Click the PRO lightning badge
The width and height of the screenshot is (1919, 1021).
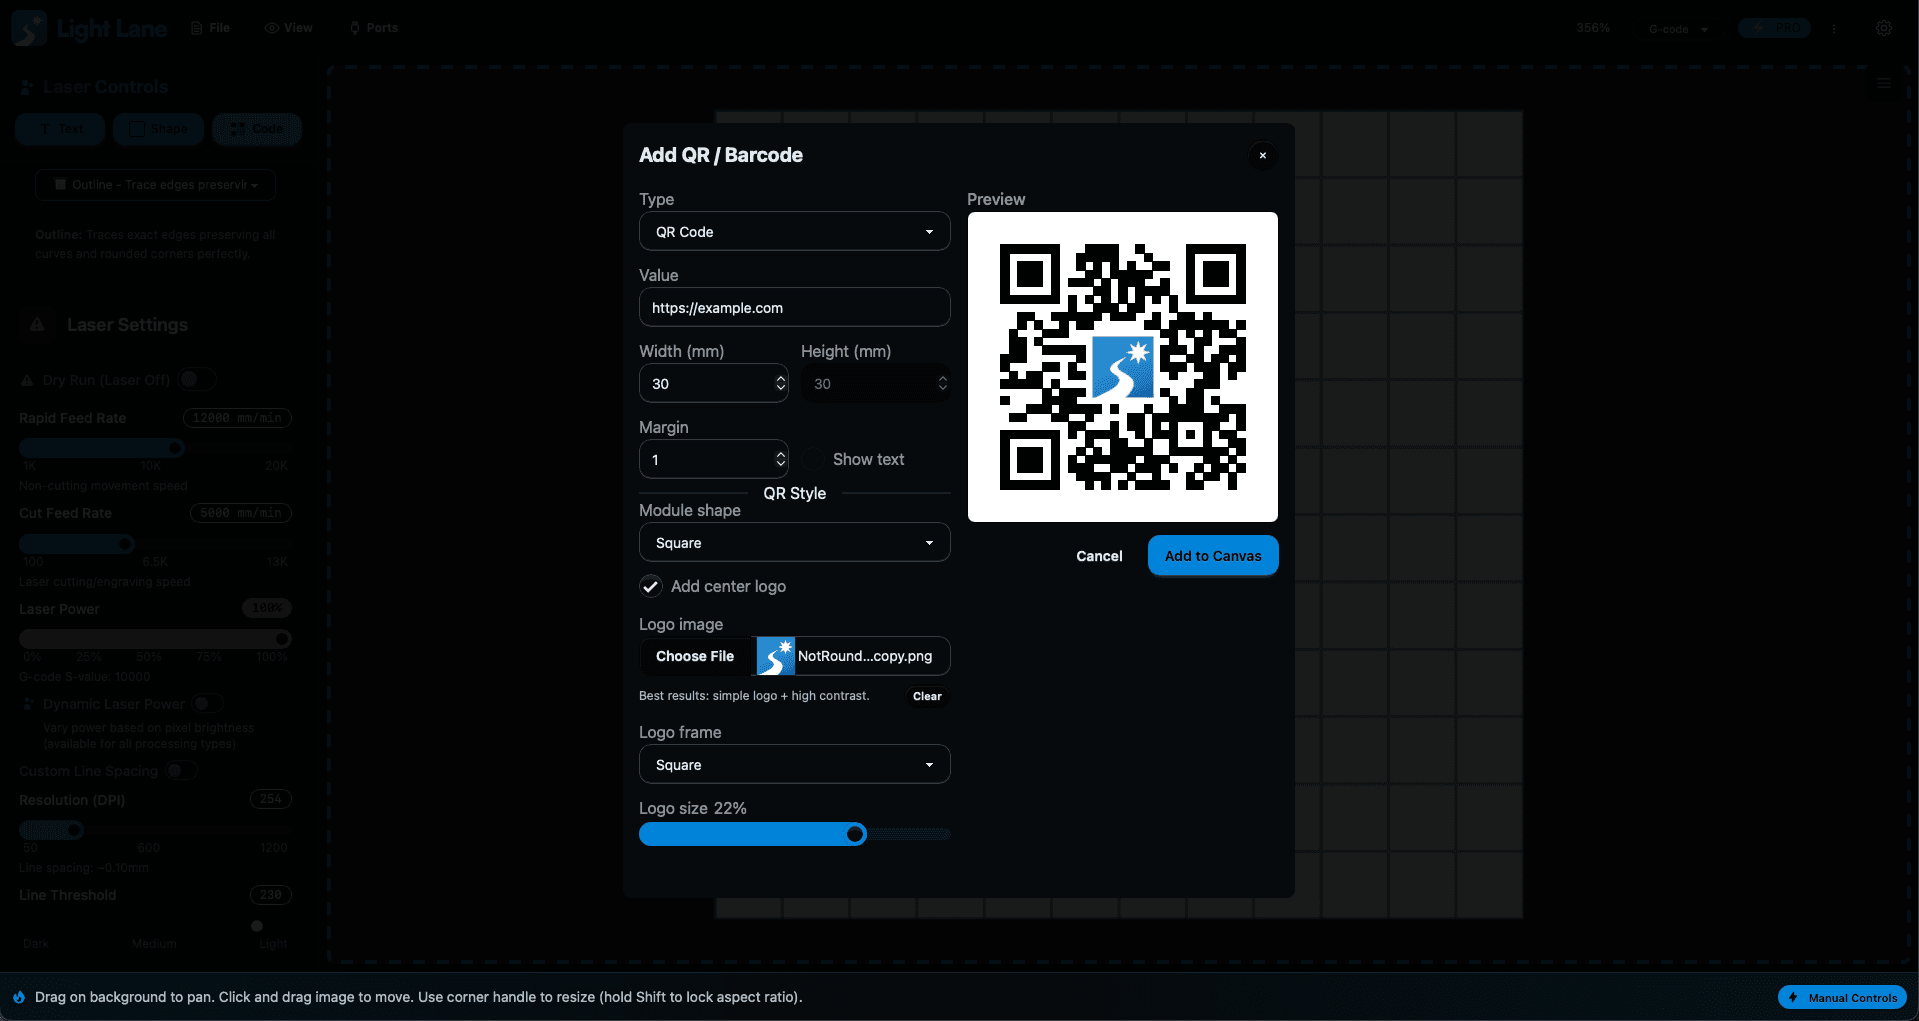(x=1773, y=28)
